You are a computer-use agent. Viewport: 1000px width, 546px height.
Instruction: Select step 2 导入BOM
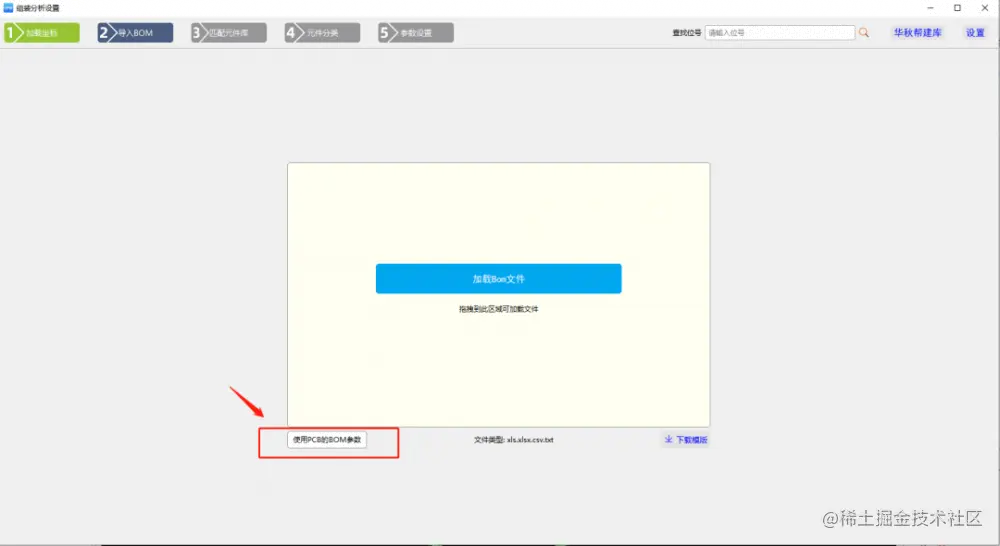pos(135,33)
